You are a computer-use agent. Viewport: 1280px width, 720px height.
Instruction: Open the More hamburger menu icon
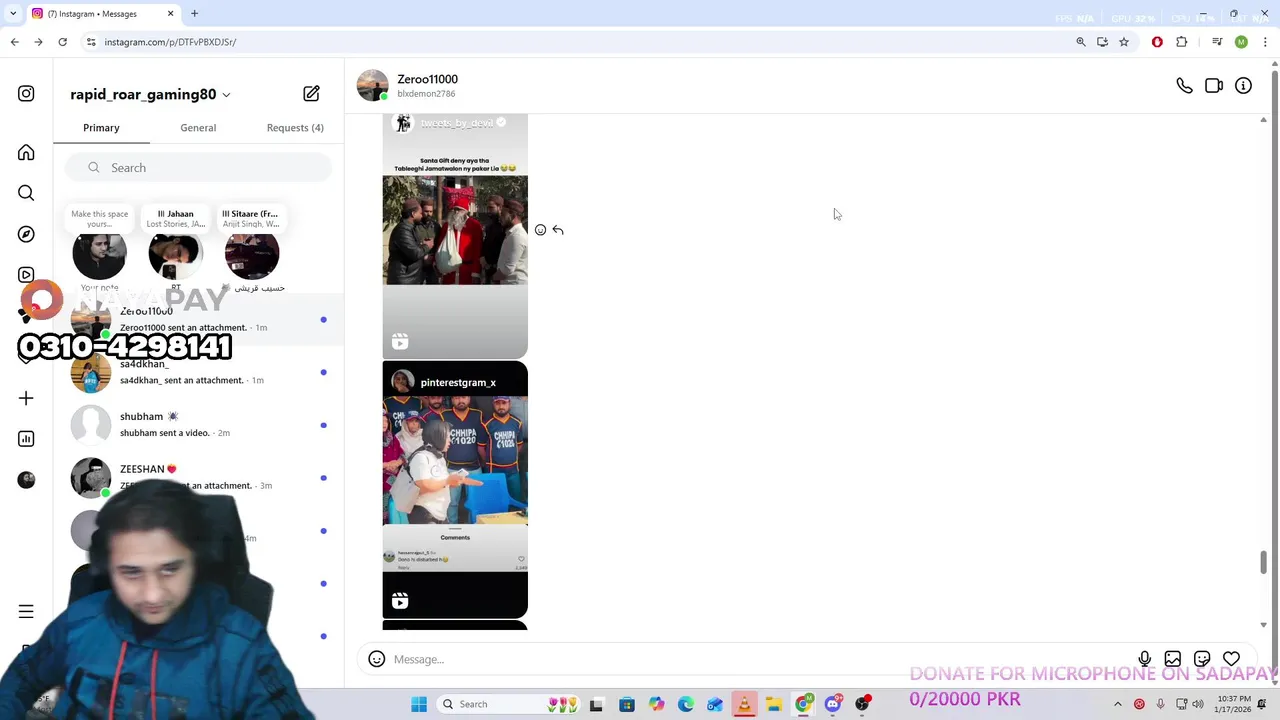(x=26, y=611)
